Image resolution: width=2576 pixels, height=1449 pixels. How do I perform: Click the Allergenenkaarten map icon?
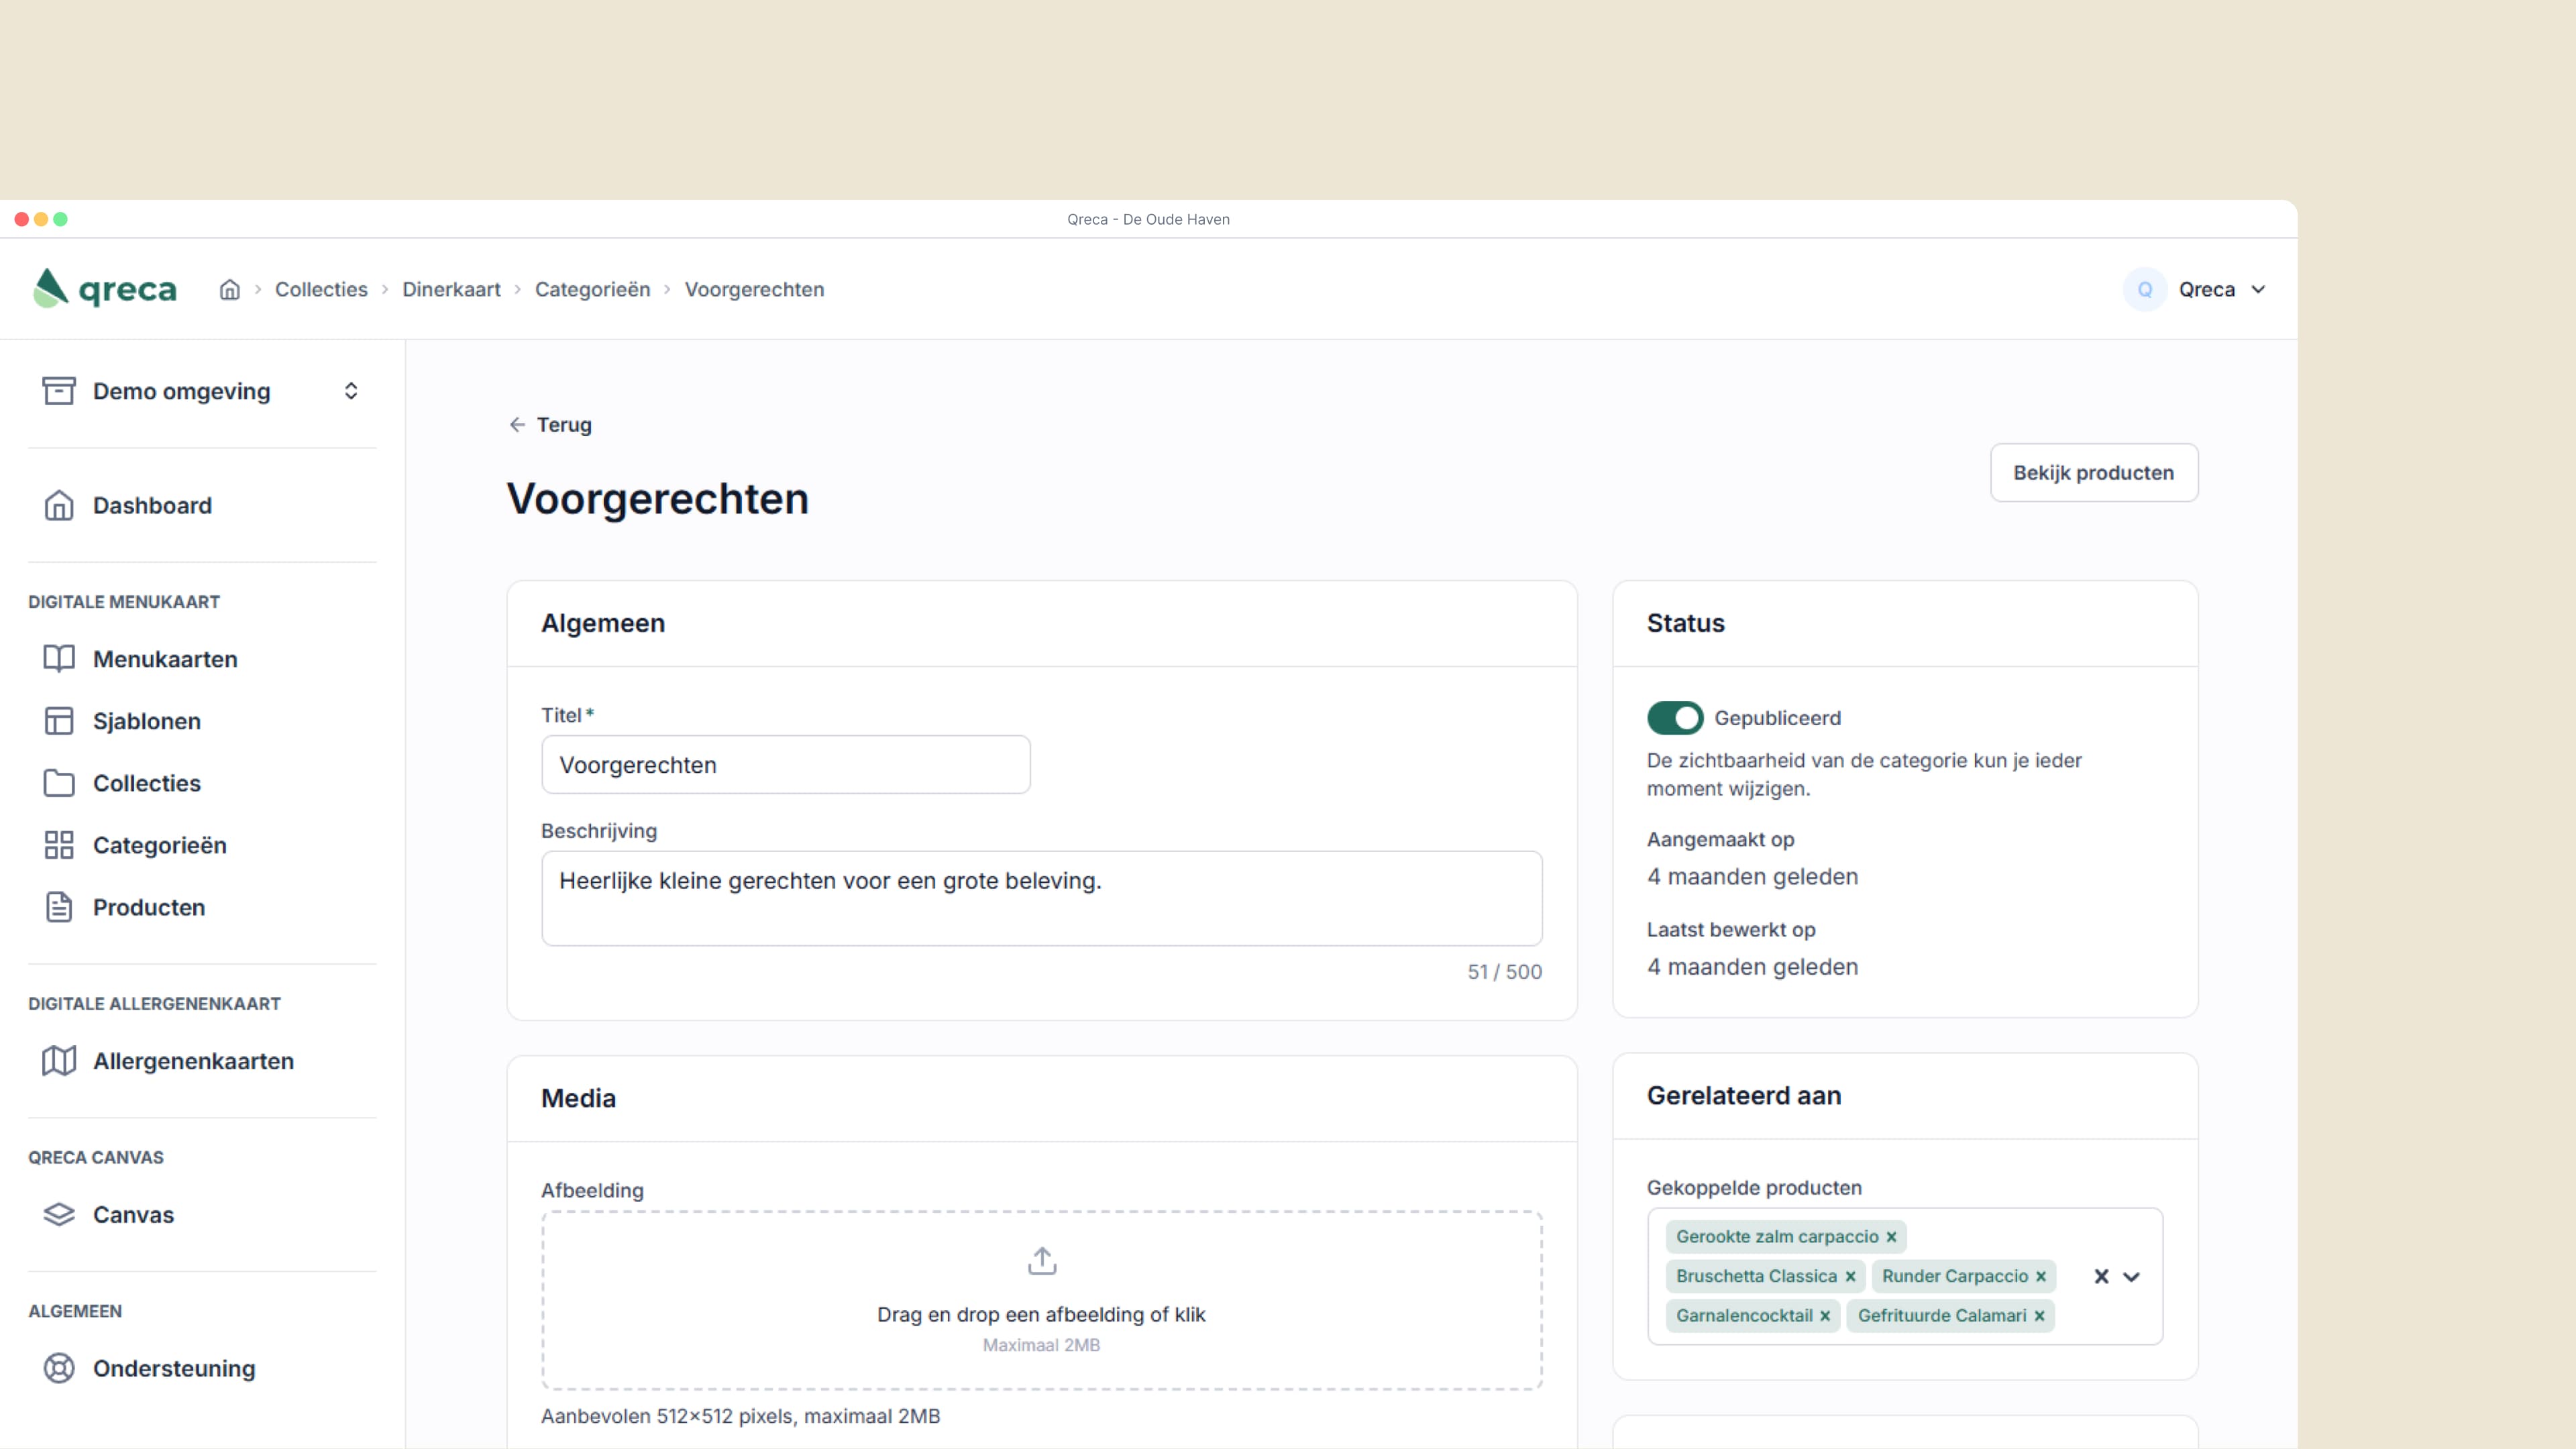[59, 1061]
